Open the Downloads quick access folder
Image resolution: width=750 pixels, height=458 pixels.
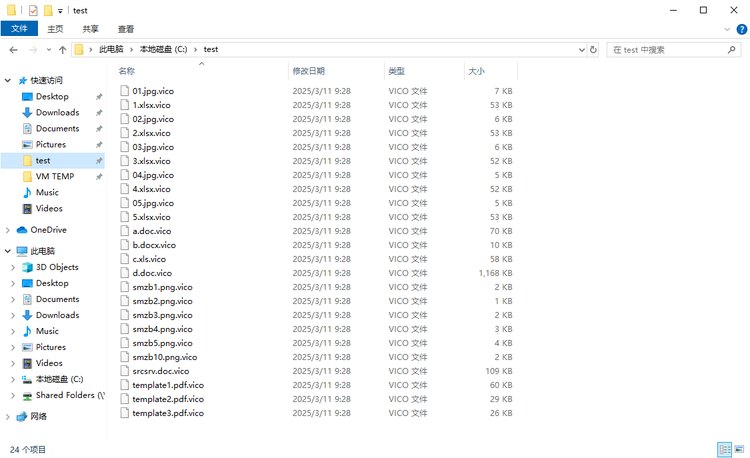(57, 112)
